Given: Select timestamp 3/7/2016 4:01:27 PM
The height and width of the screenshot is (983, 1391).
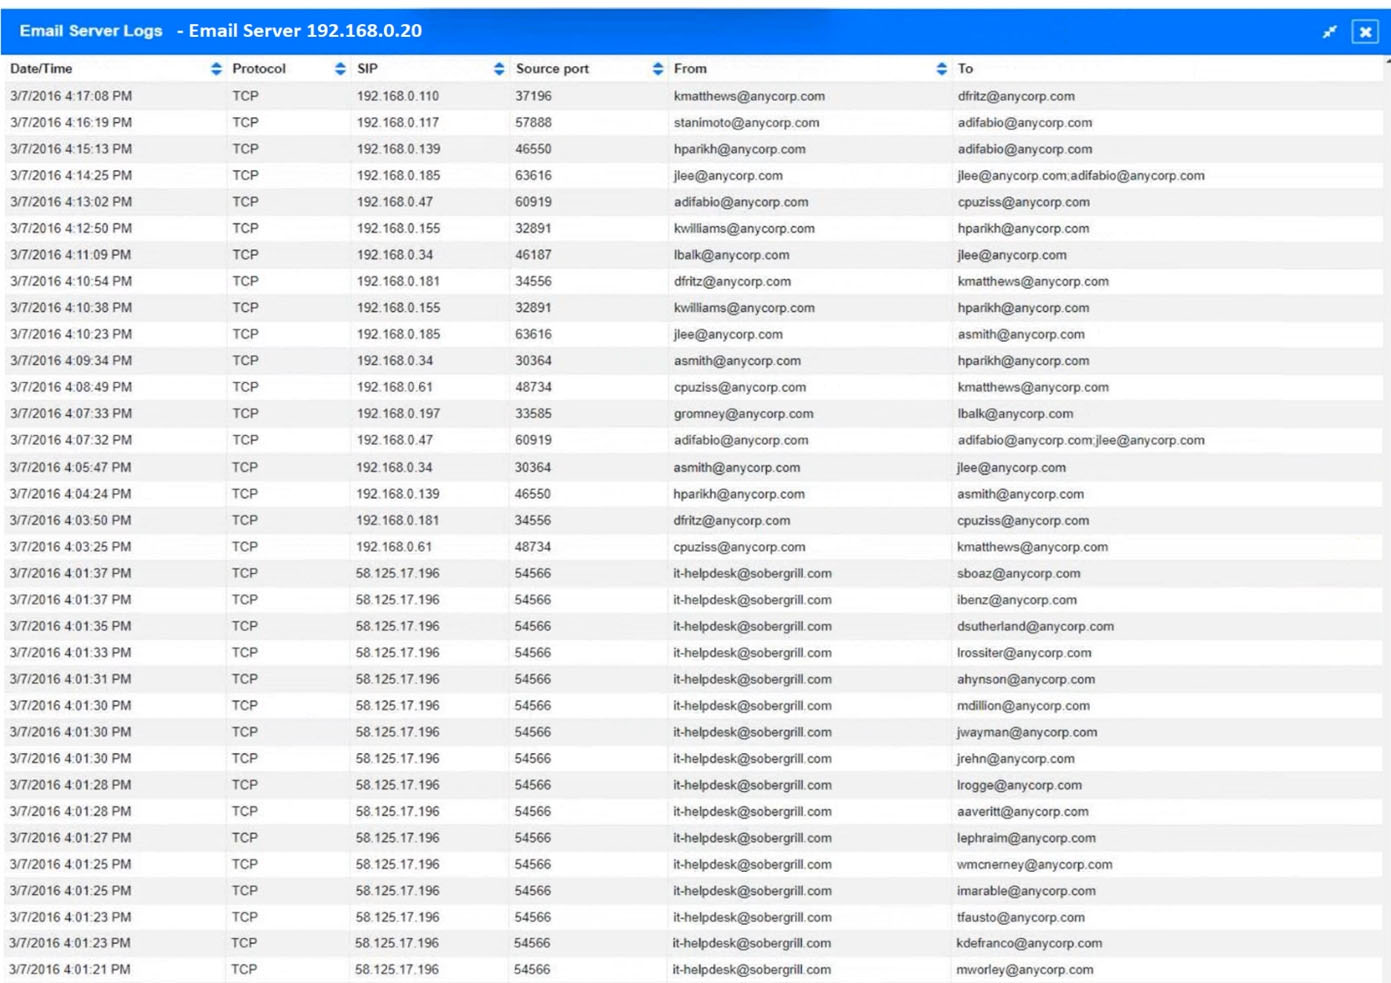Looking at the screenshot, I should [x=70, y=839].
